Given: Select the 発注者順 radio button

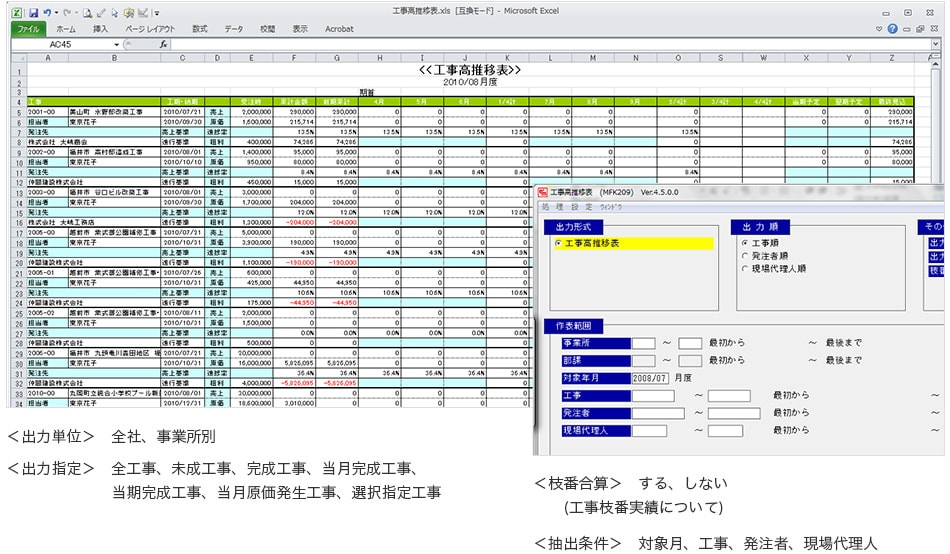Looking at the screenshot, I should point(745,256).
